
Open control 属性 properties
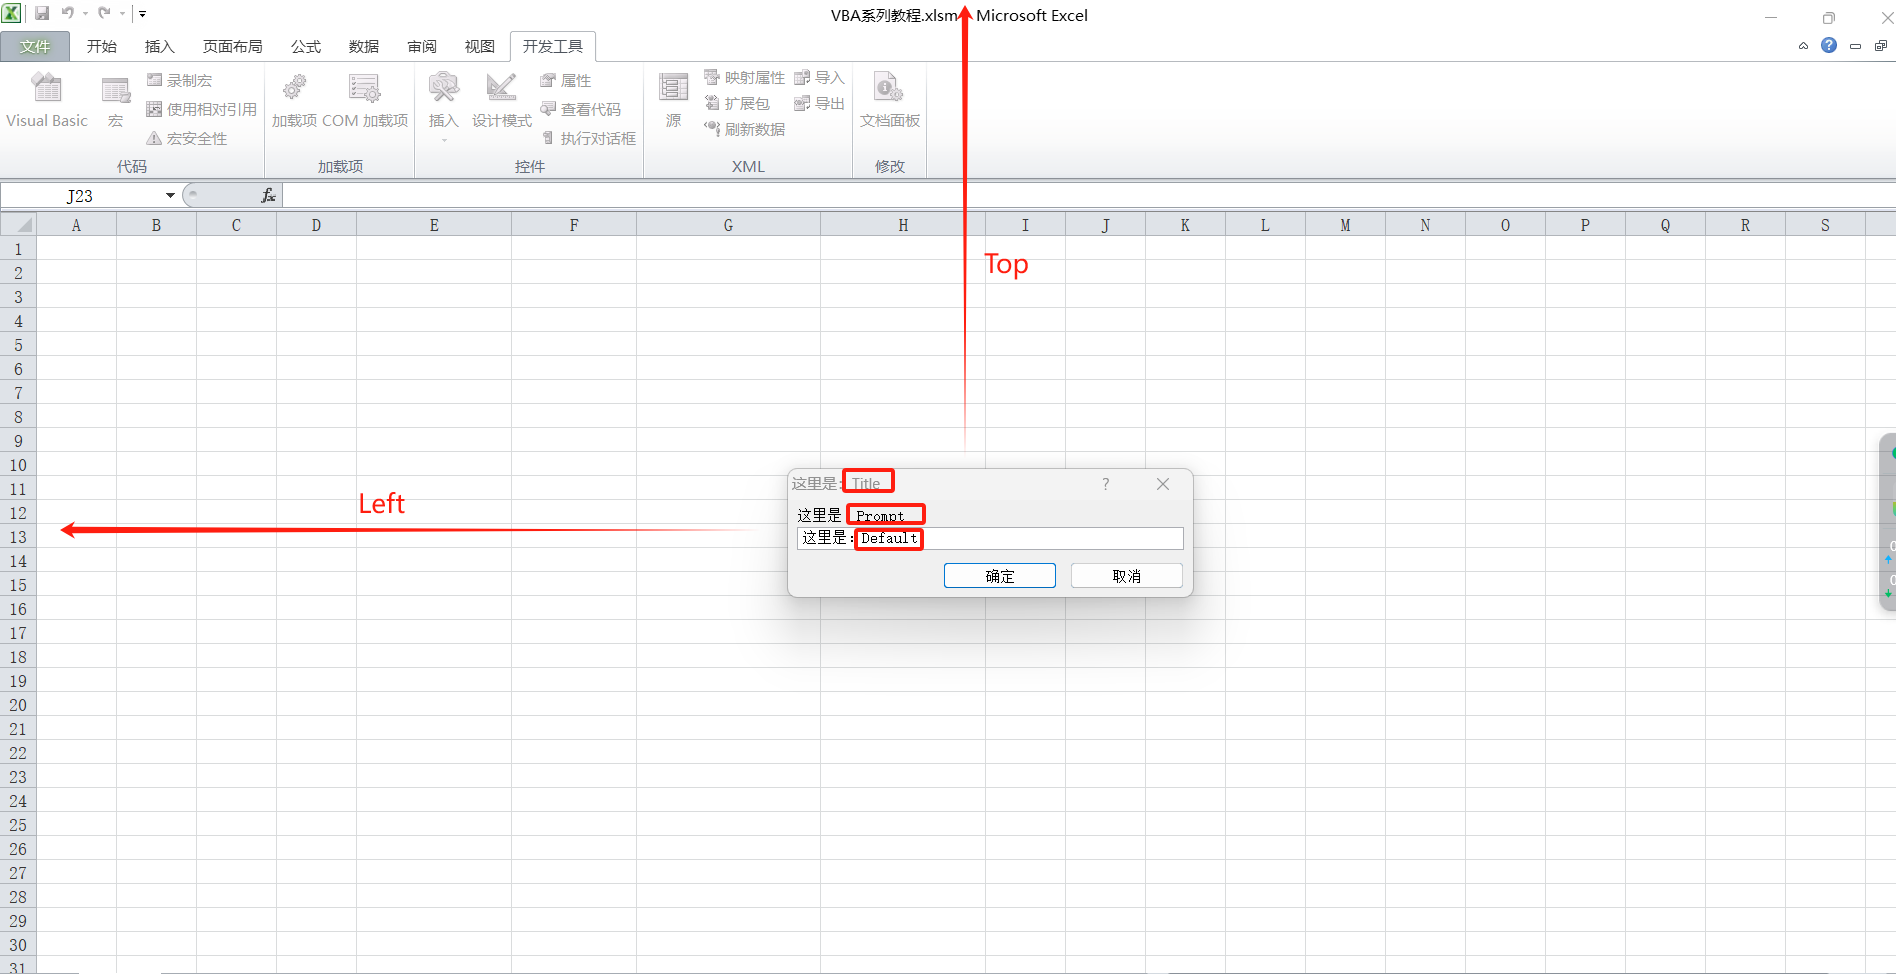point(566,80)
